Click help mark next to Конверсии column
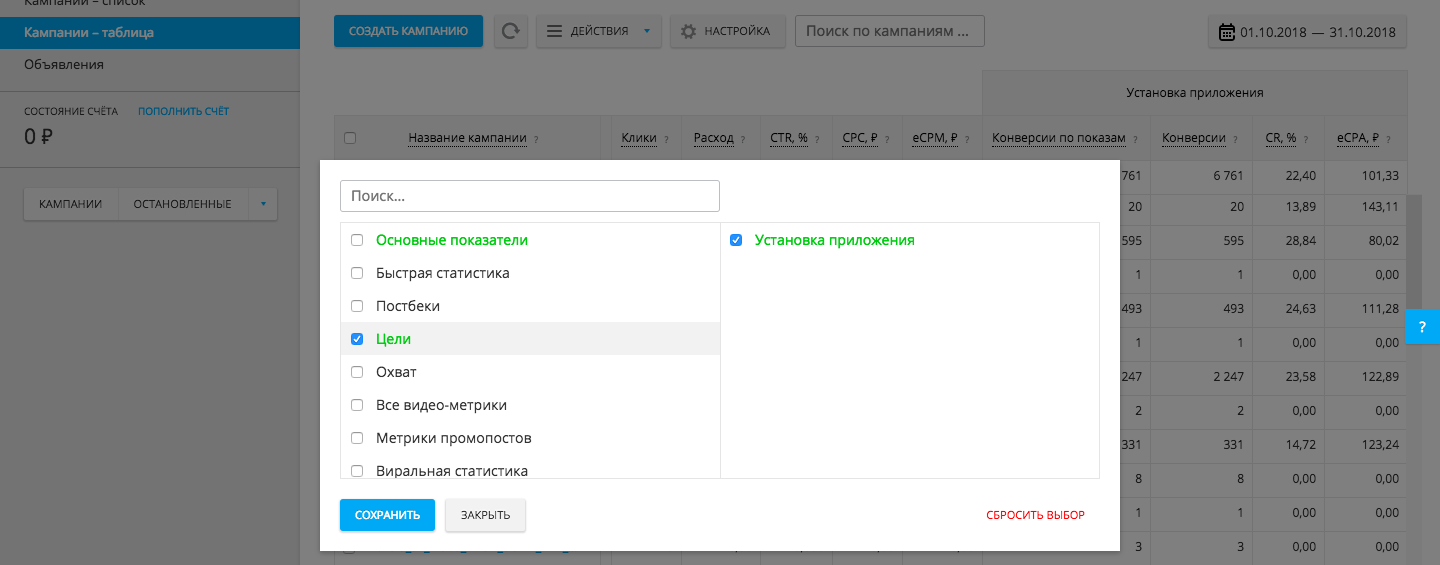This screenshot has height=565, width=1440. (x=1236, y=139)
